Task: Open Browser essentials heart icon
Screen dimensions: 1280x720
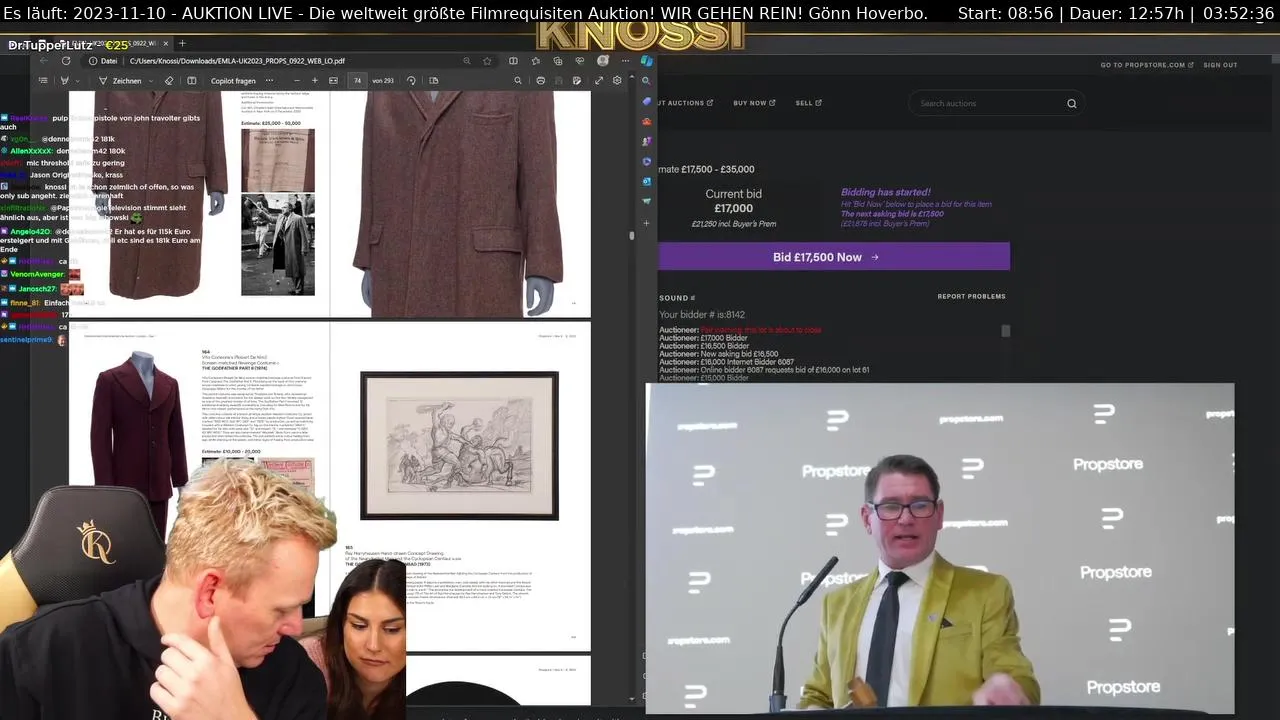Action: click(x=580, y=61)
